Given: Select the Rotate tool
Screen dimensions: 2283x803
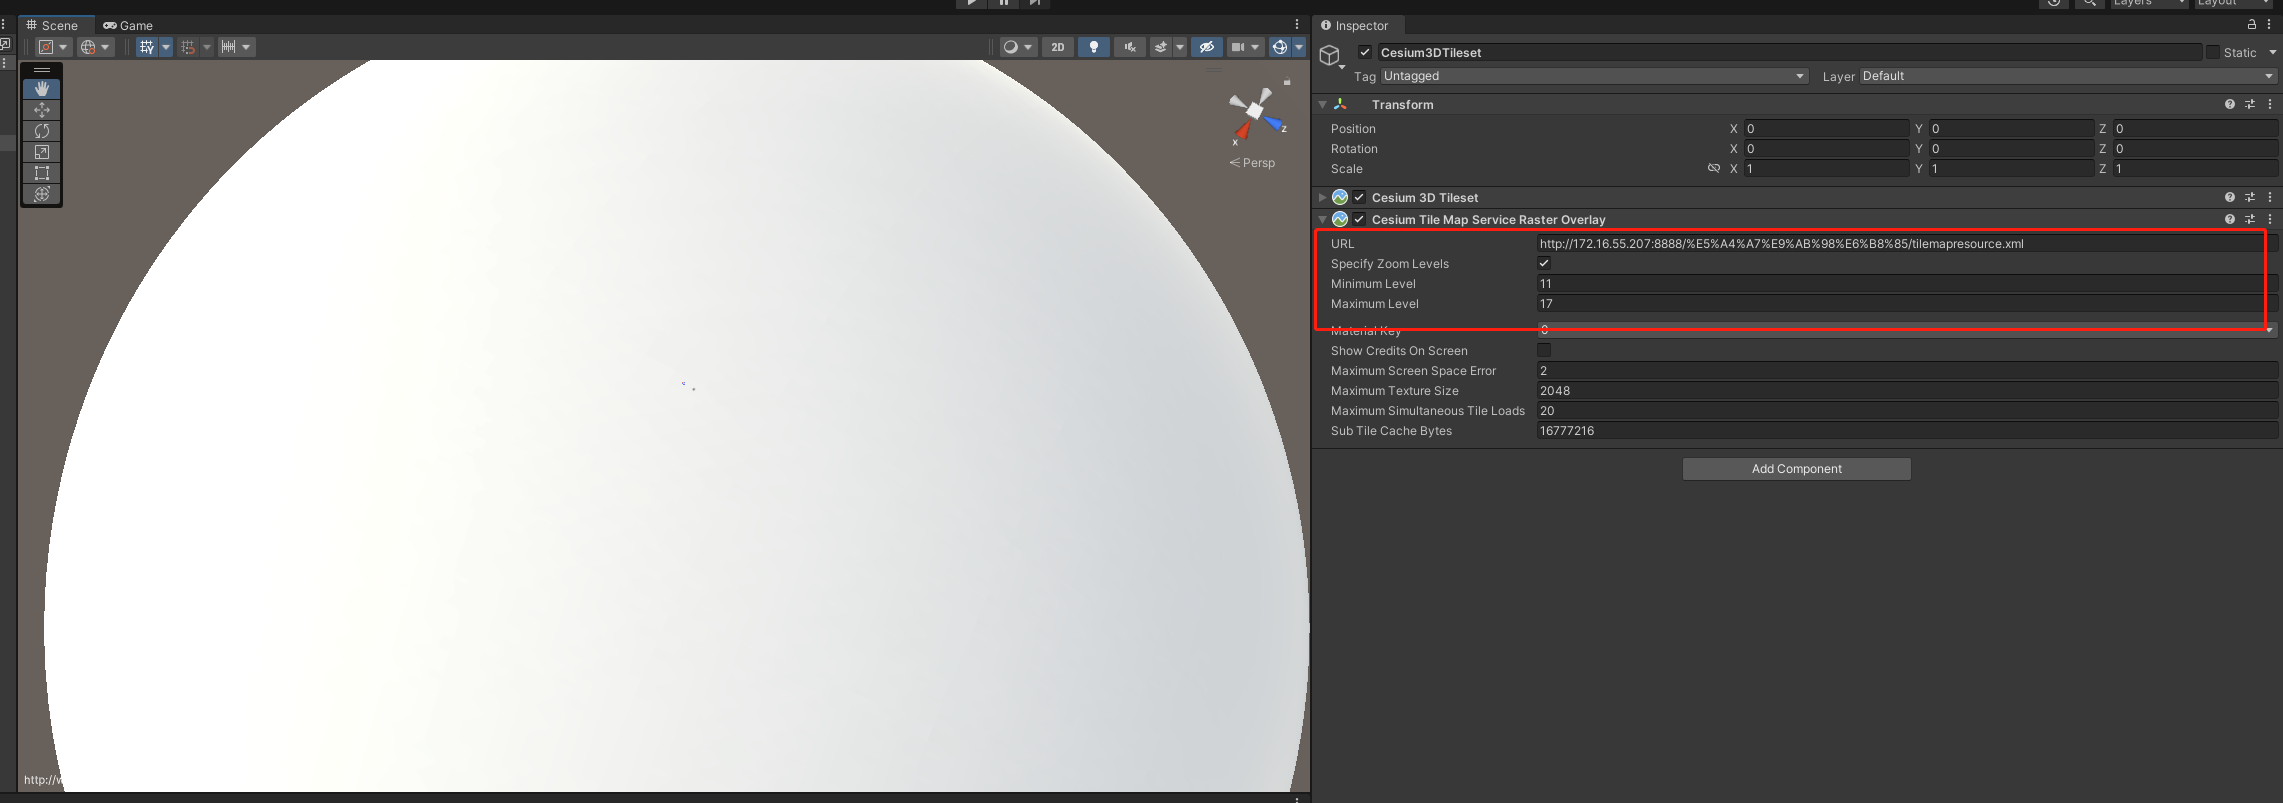Looking at the screenshot, I should 42,131.
